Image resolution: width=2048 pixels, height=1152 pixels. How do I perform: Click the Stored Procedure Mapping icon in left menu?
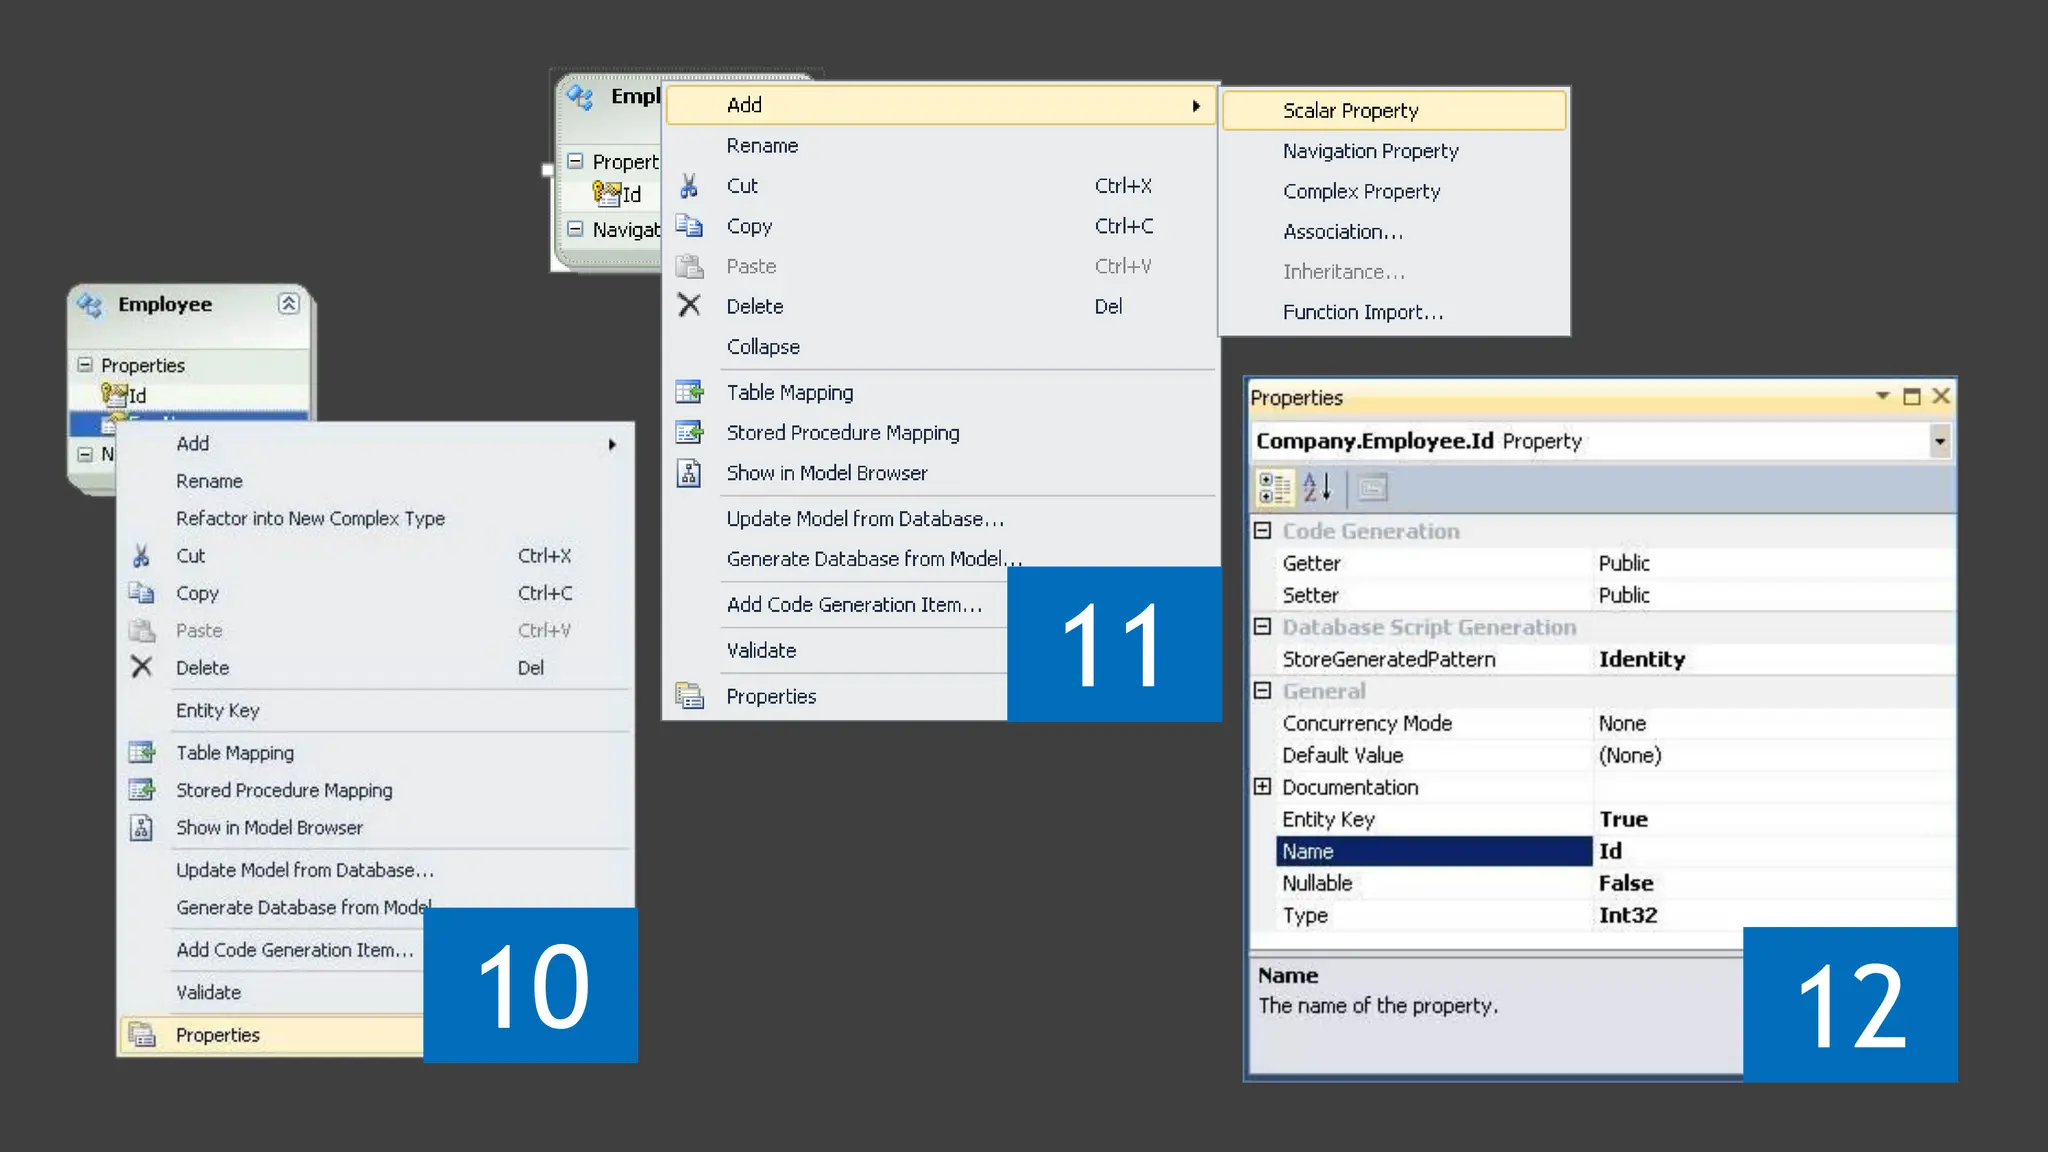point(142,790)
